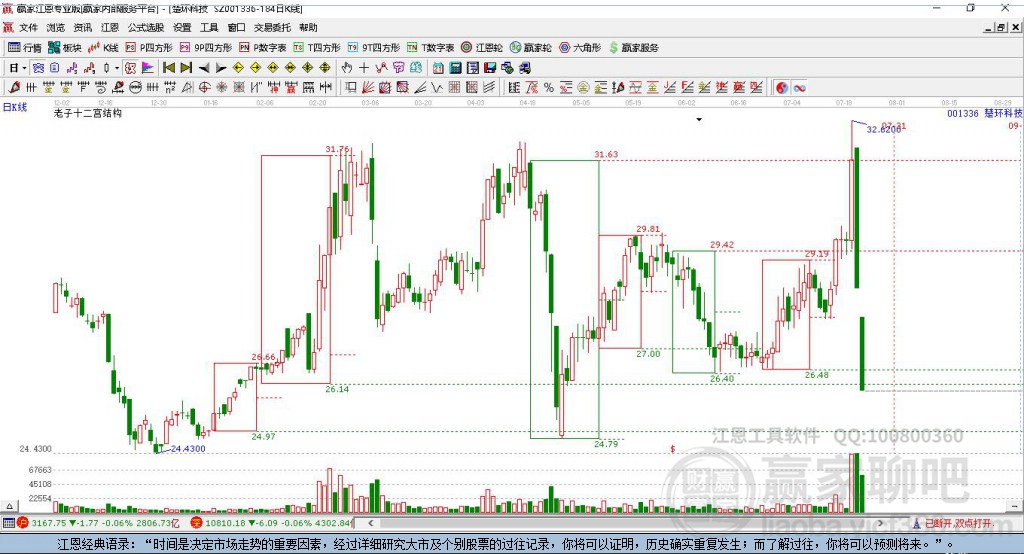Click the status bar left scroll arrow
This screenshot has width=1024, height=554.
(x=370, y=523)
